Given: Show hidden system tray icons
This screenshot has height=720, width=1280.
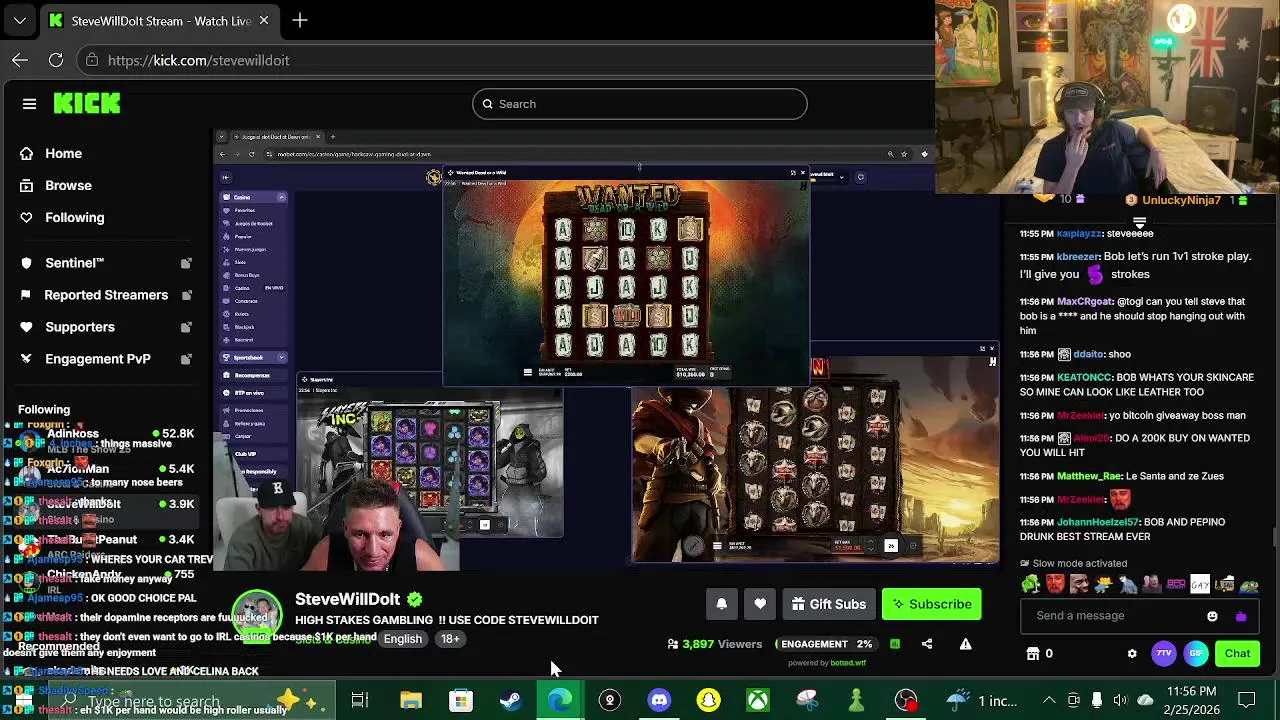Looking at the screenshot, I should (x=1049, y=700).
